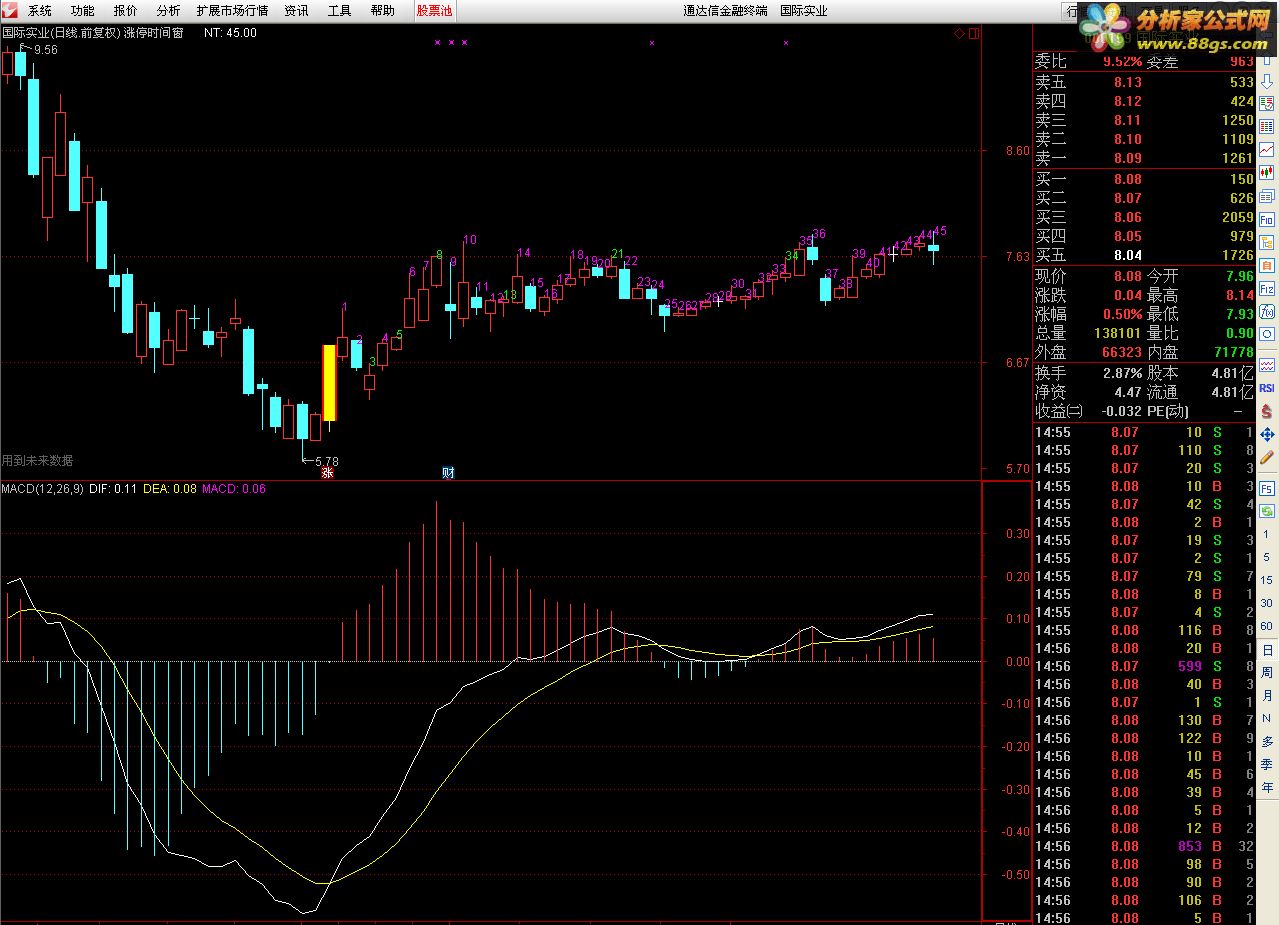1279x925 pixels.
Task: Click the 收益(三) row label
Action: (x=1059, y=411)
